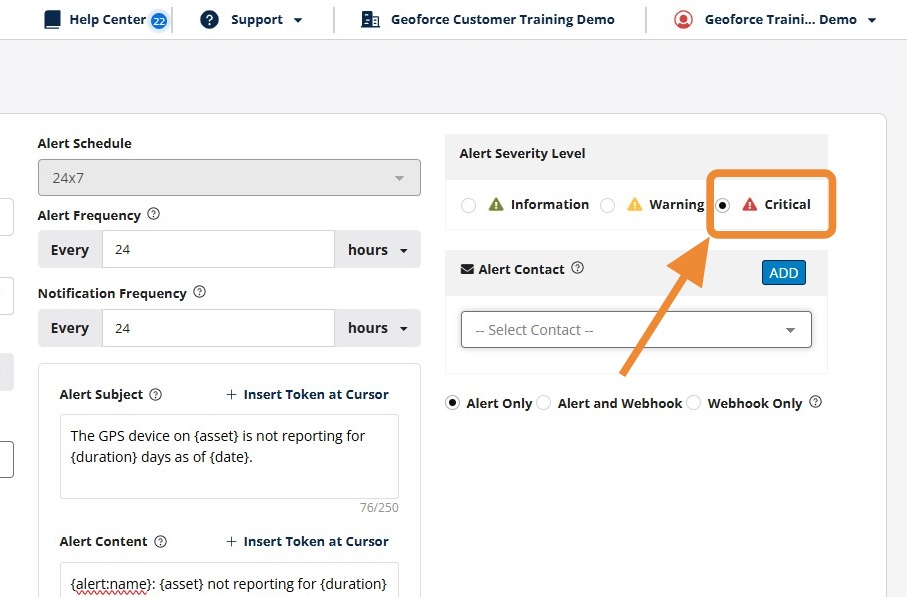Click the Webhook Only help icon
Image resolution: width=907 pixels, height=597 pixels.
click(816, 401)
